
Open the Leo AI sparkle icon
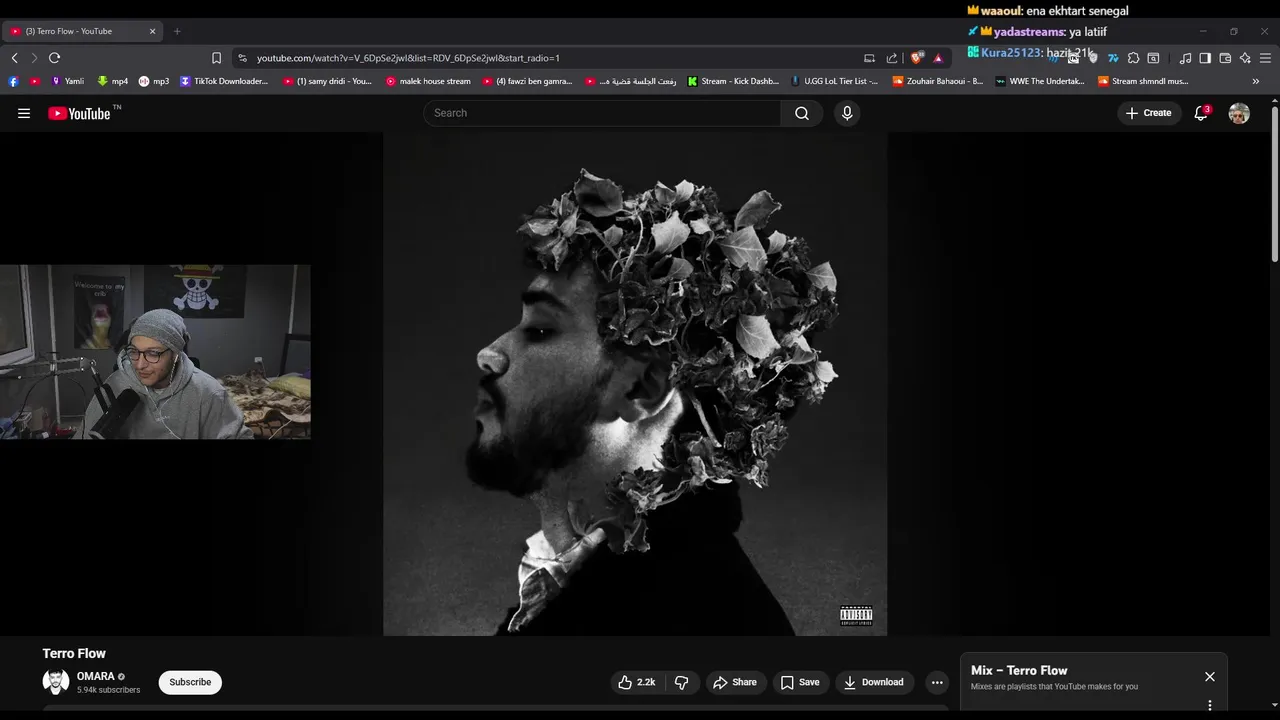coord(1245,58)
